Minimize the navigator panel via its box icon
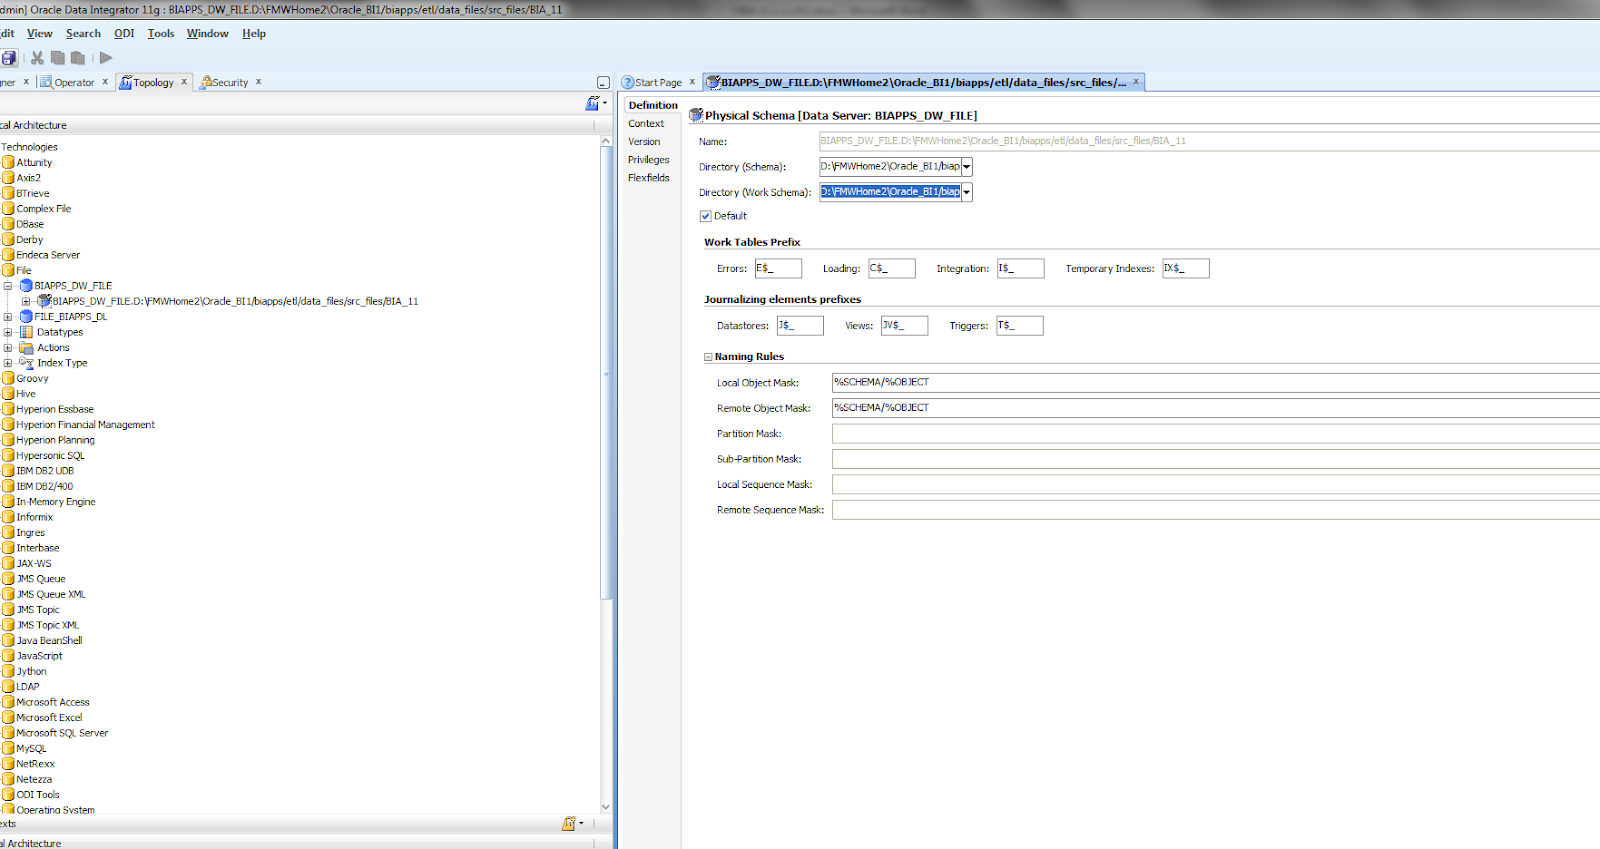 (603, 83)
